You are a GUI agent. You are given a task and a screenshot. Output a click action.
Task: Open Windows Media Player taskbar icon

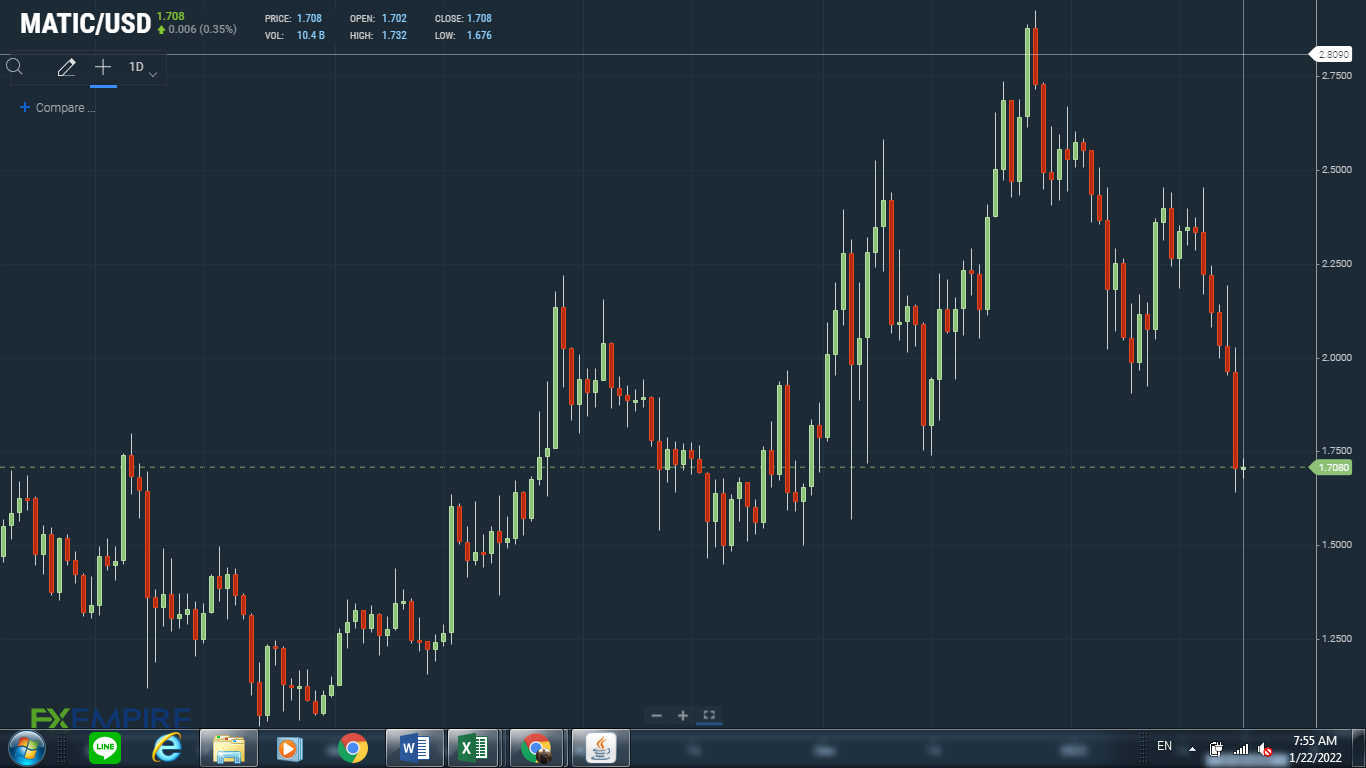click(x=290, y=748)
